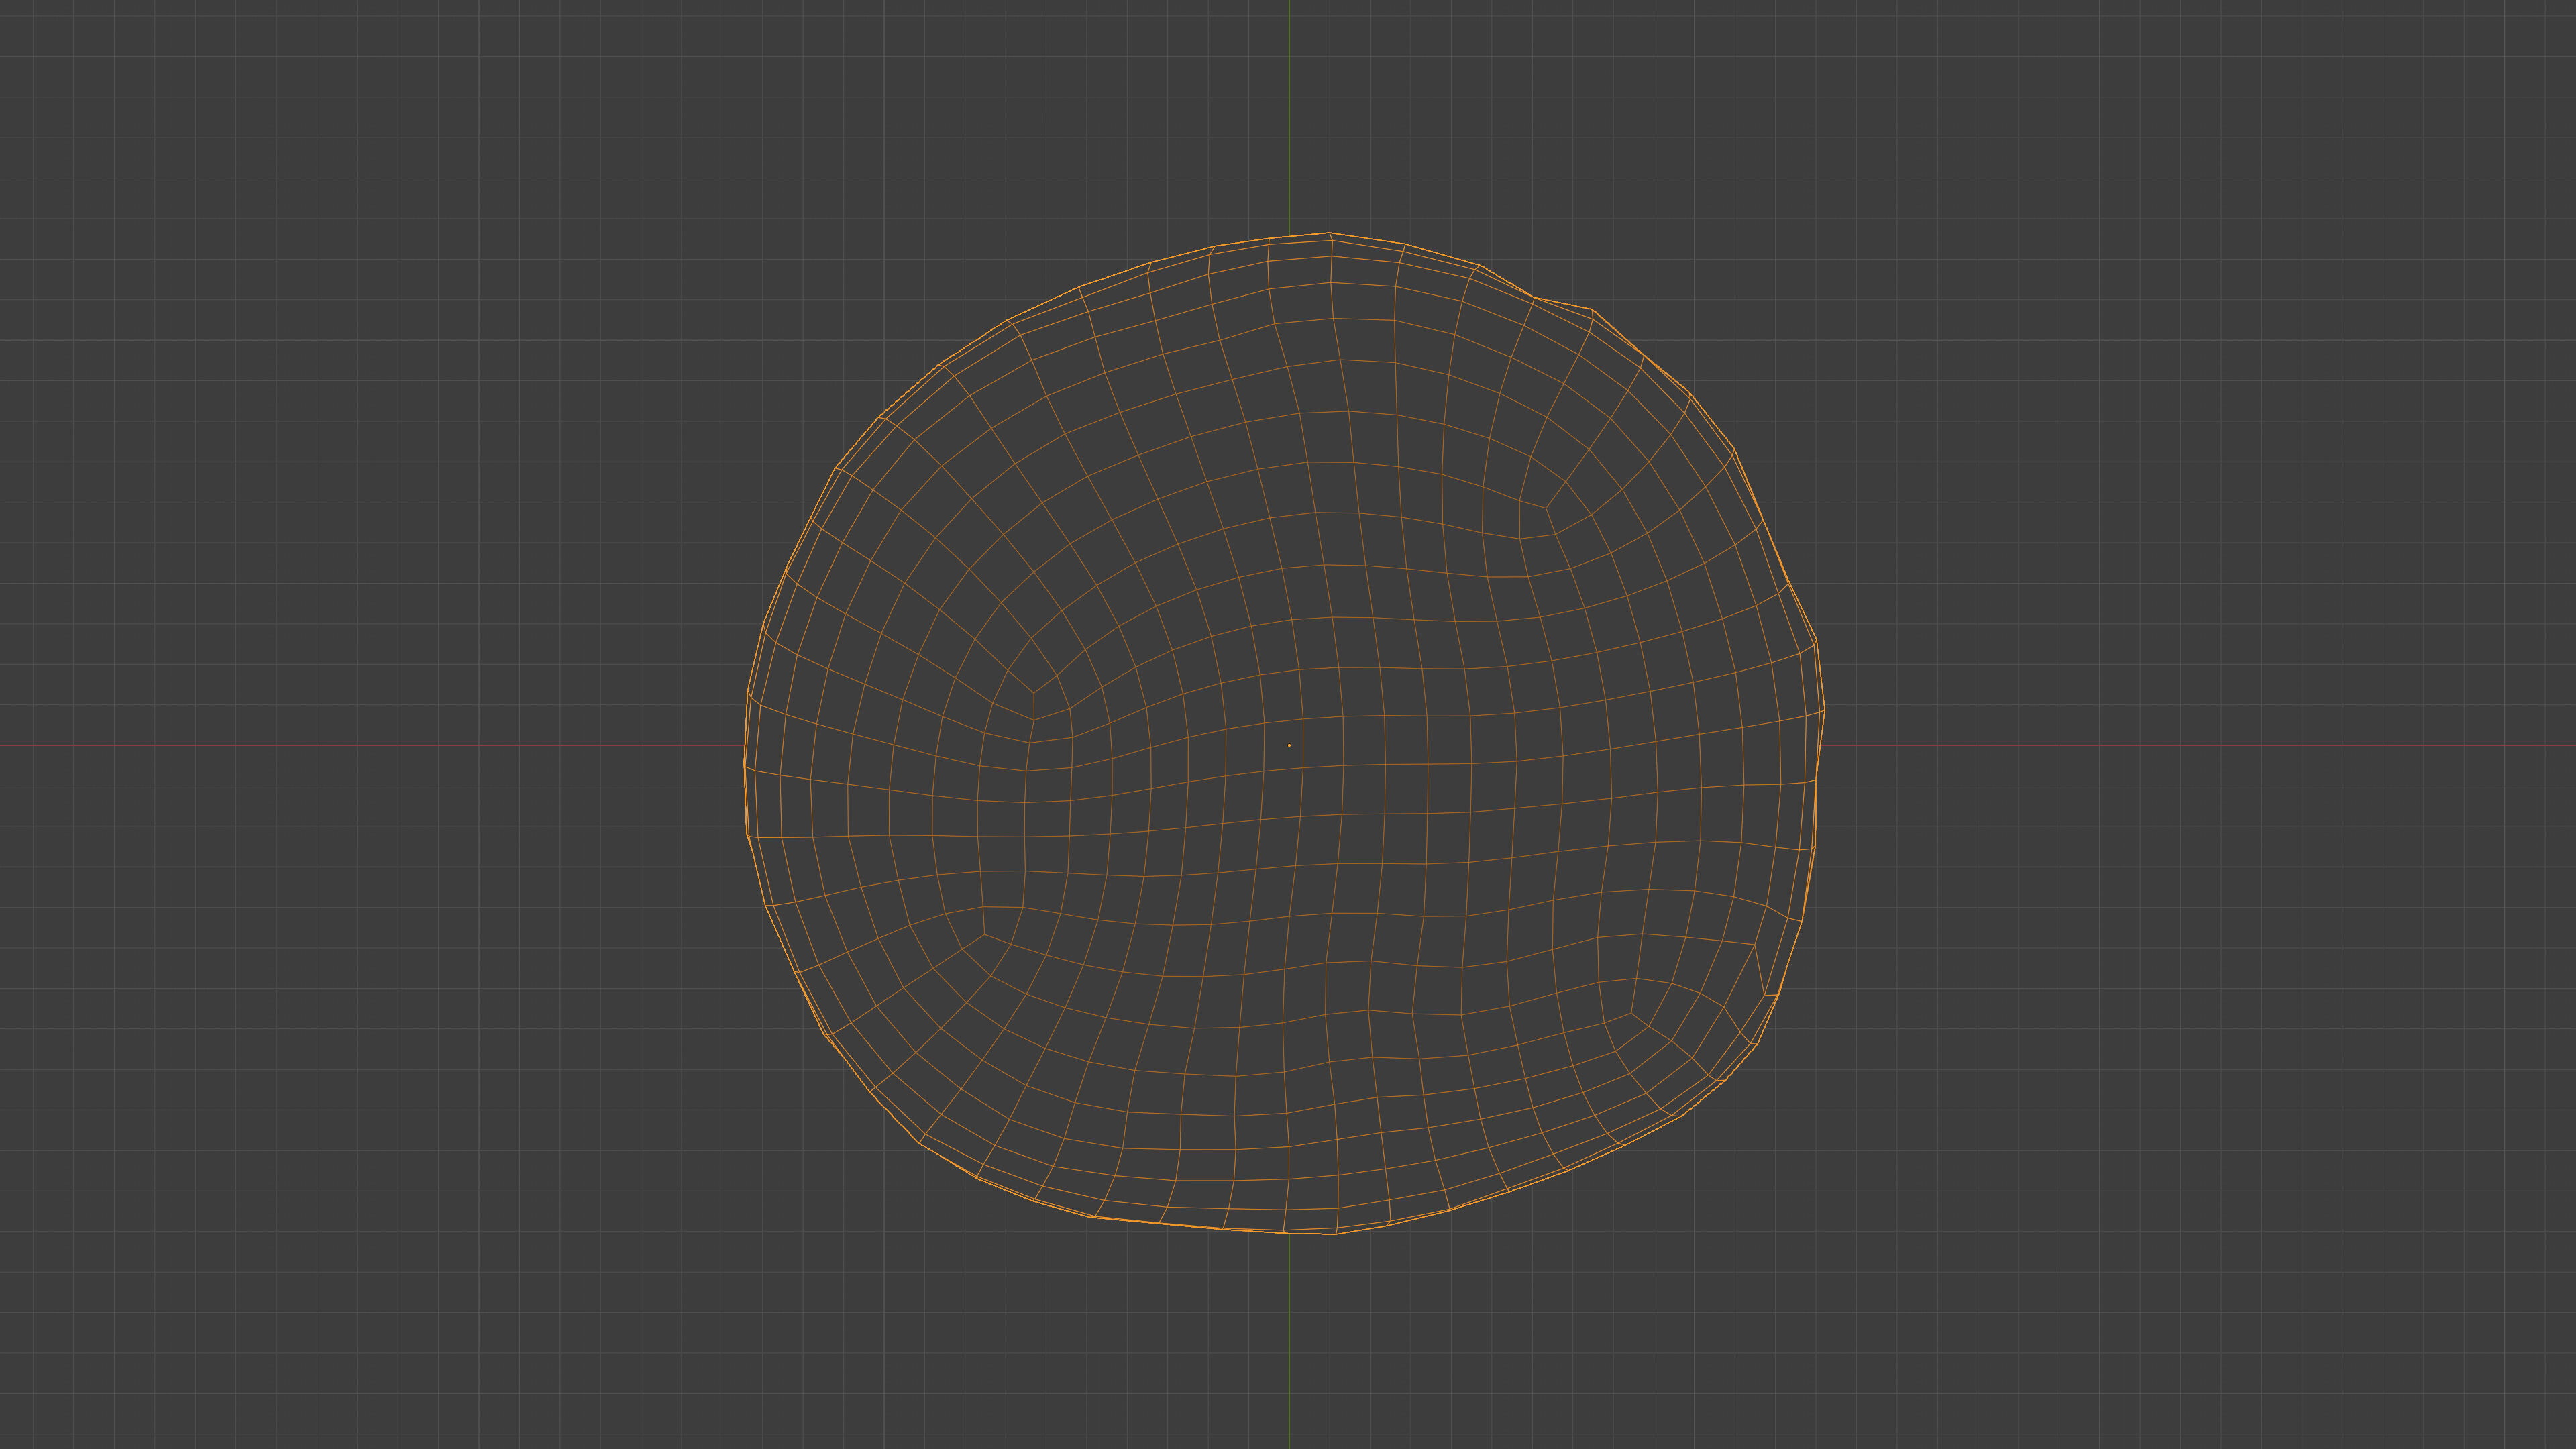This screenshot has height=1449, width=2576.
Task: Select the topmost vertex of the wireframe mesh
Action: coord(1329,233)
